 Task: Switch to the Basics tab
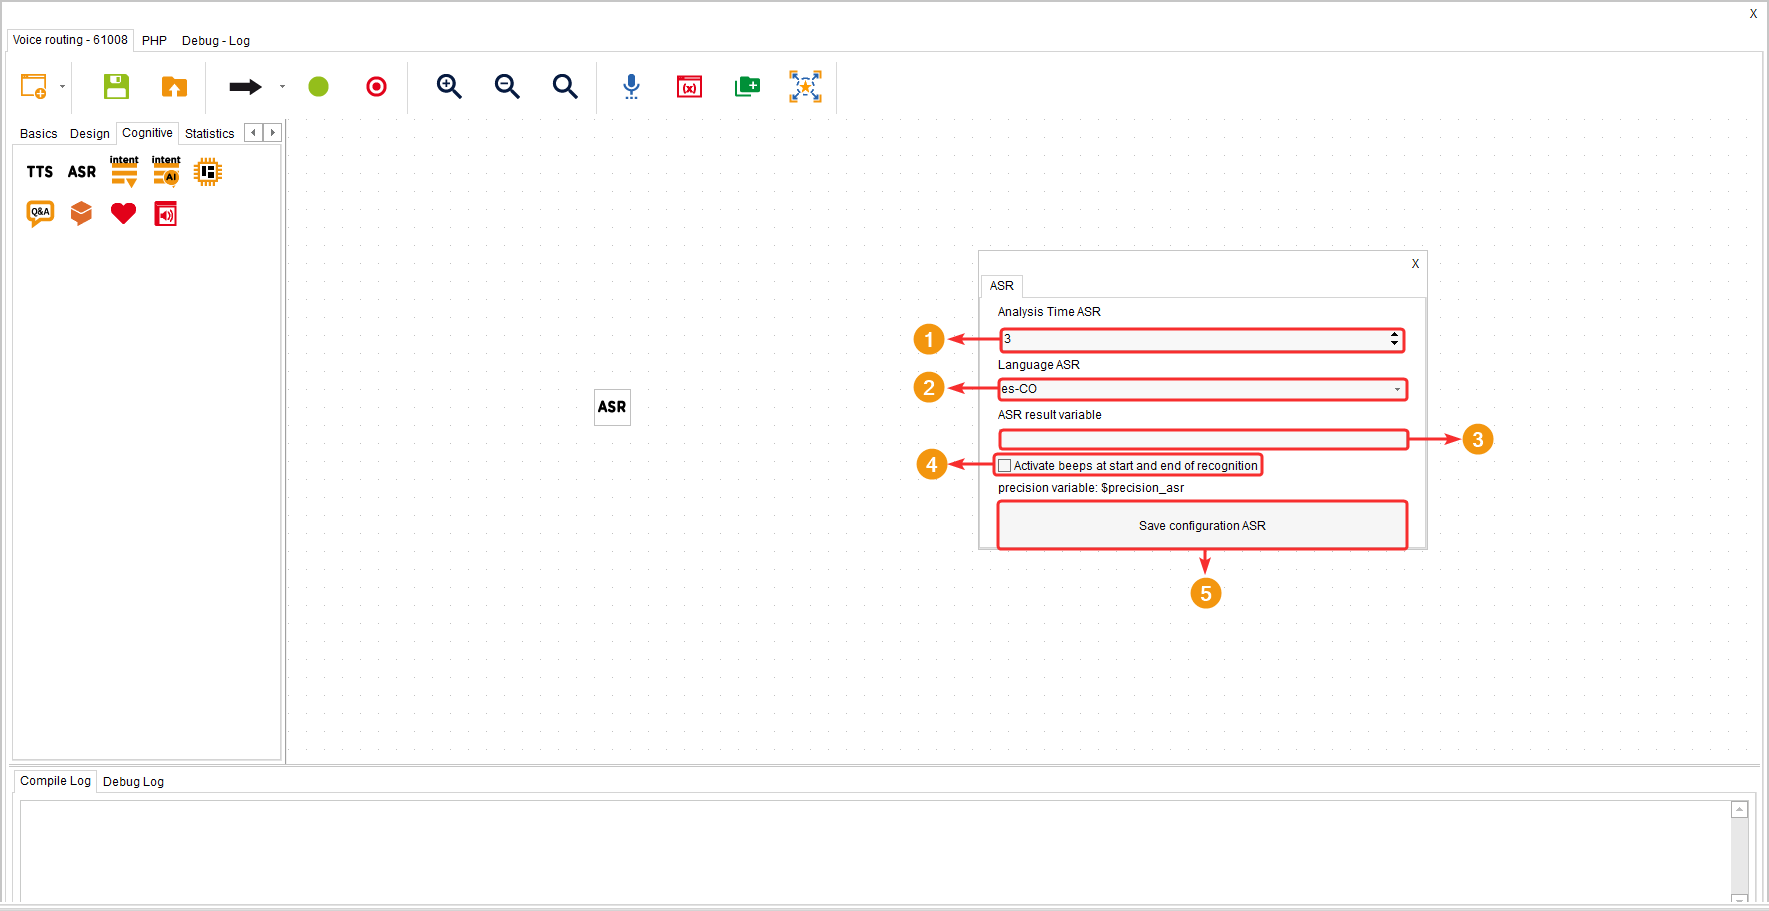point(39,134)
